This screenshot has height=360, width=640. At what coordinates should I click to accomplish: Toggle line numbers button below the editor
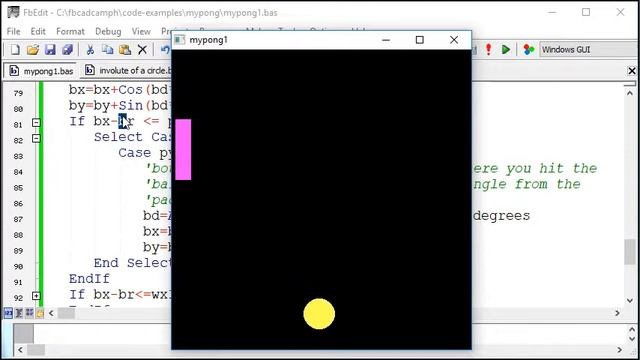point(8,313)
